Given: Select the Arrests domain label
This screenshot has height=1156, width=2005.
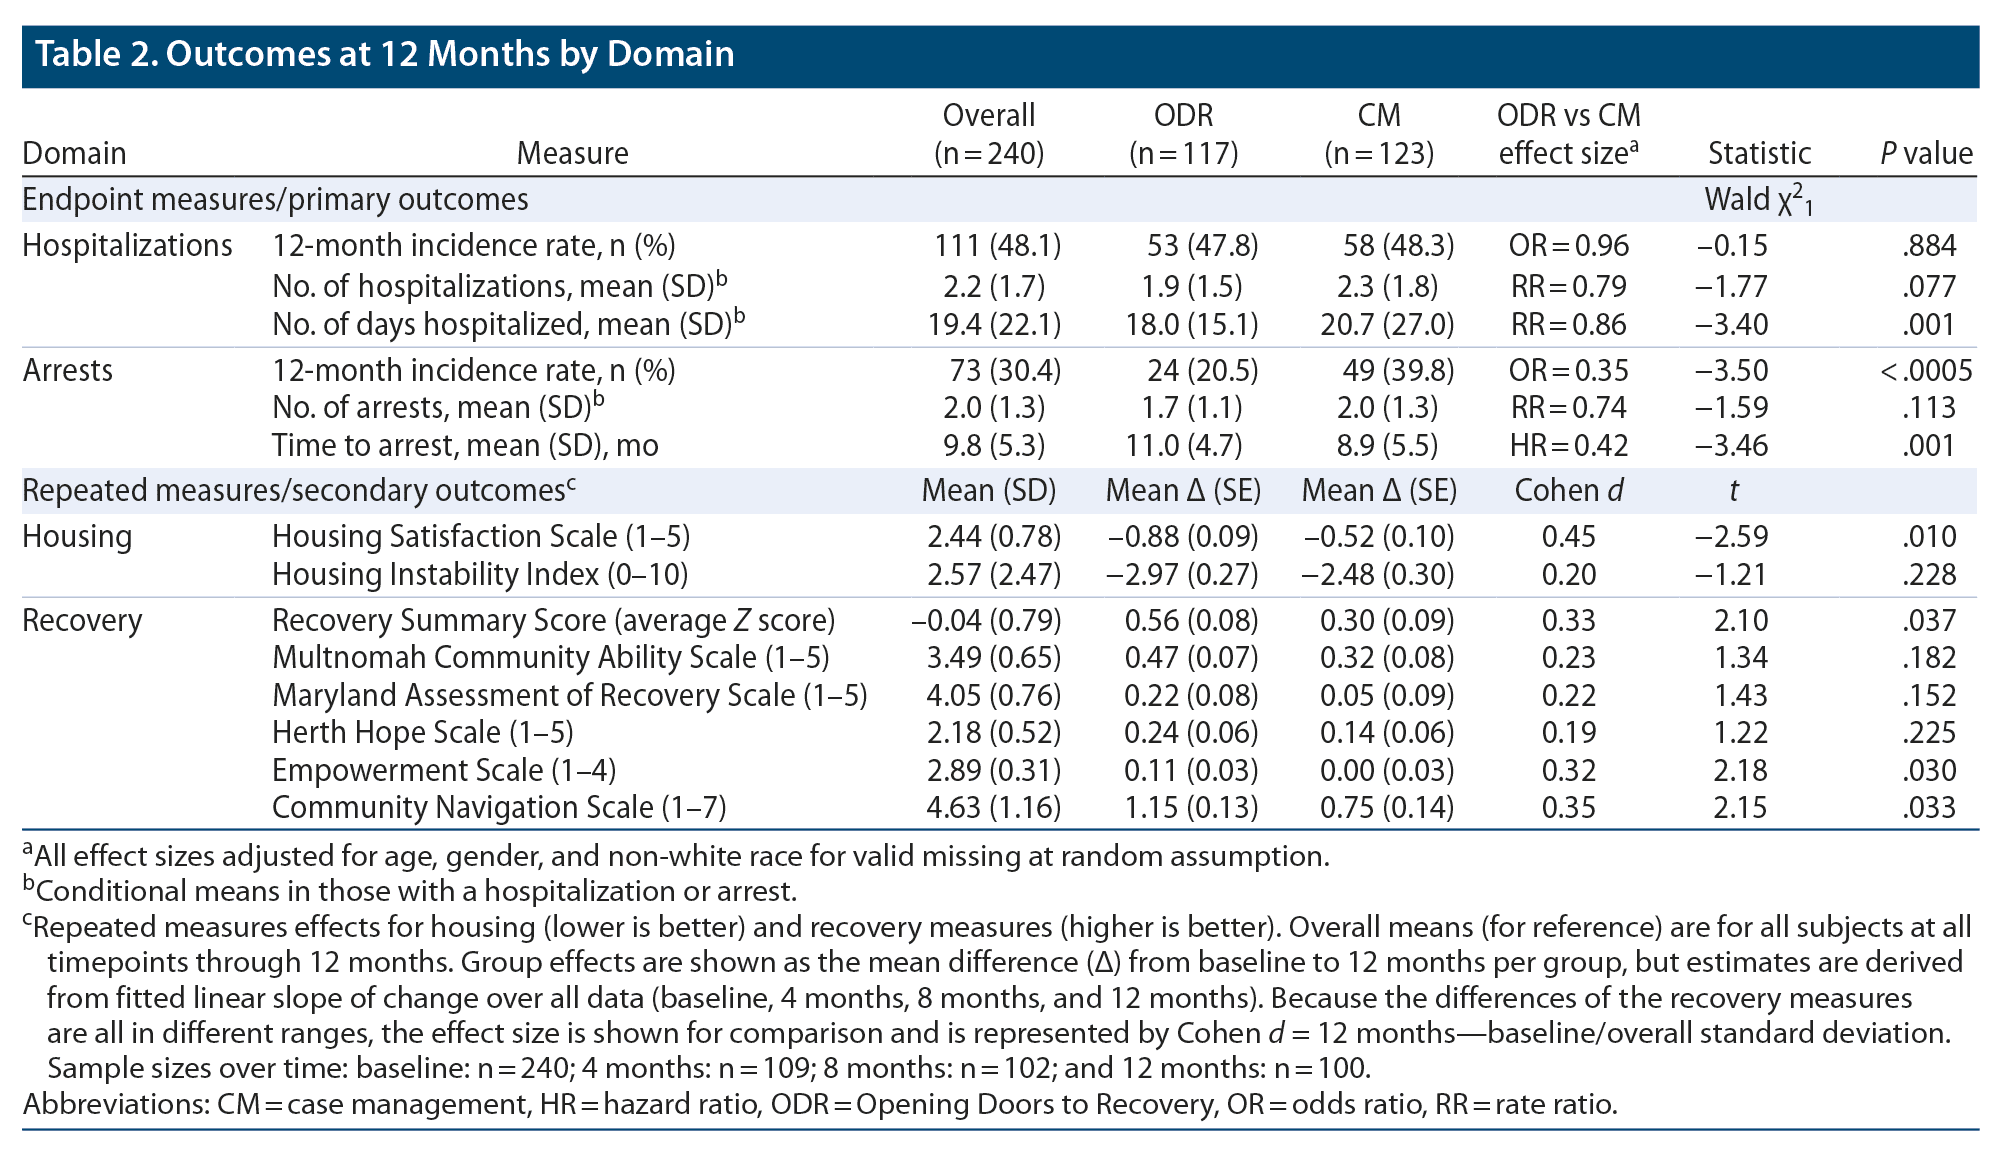Looking at the screenshot, I should (x=68, y=371).
